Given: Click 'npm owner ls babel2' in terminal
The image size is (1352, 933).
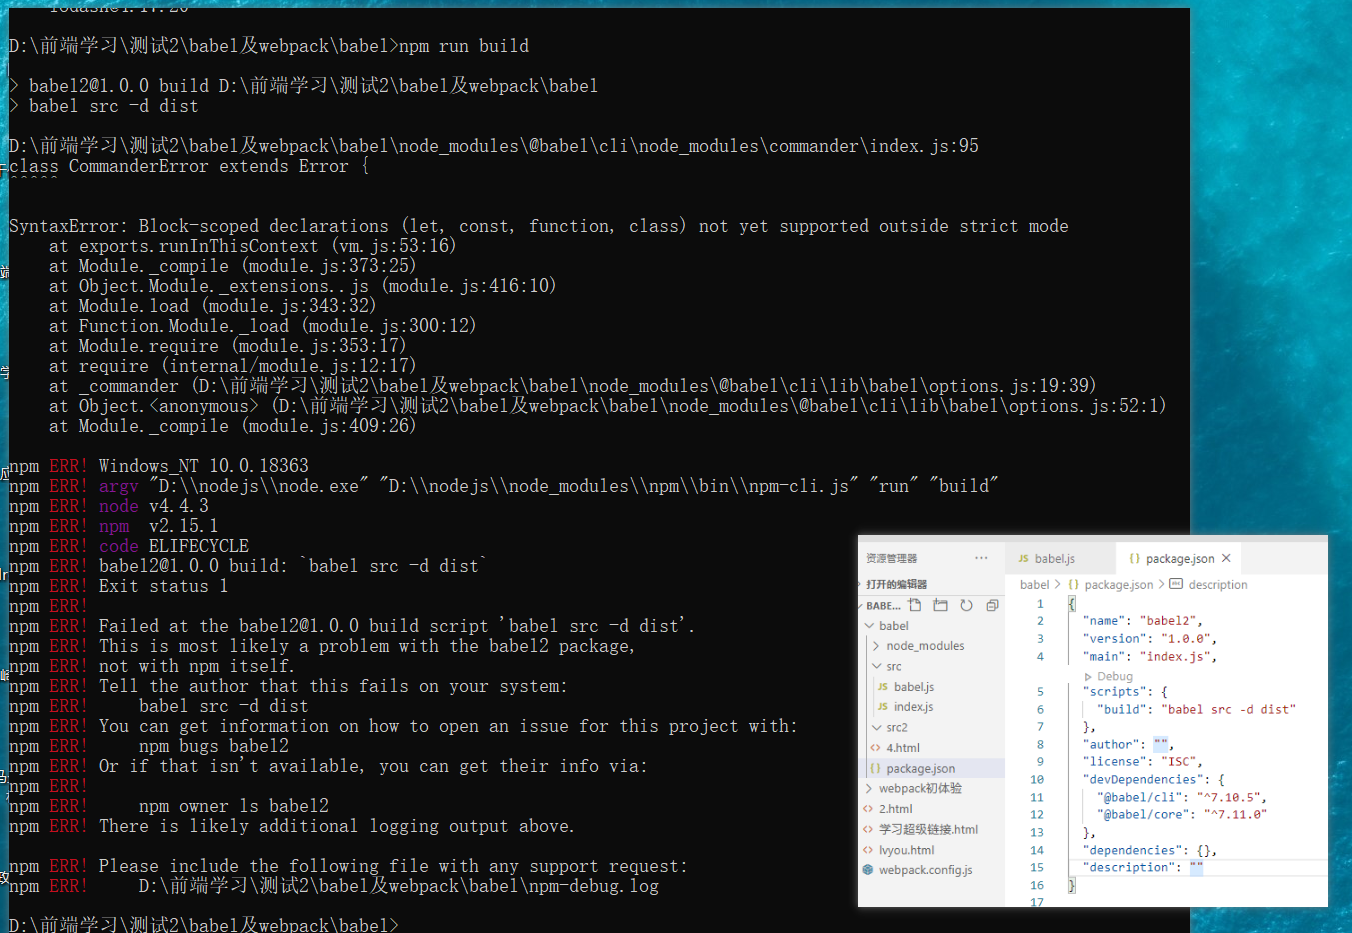Looking at the screenshot, I should [x=234, y=806].
